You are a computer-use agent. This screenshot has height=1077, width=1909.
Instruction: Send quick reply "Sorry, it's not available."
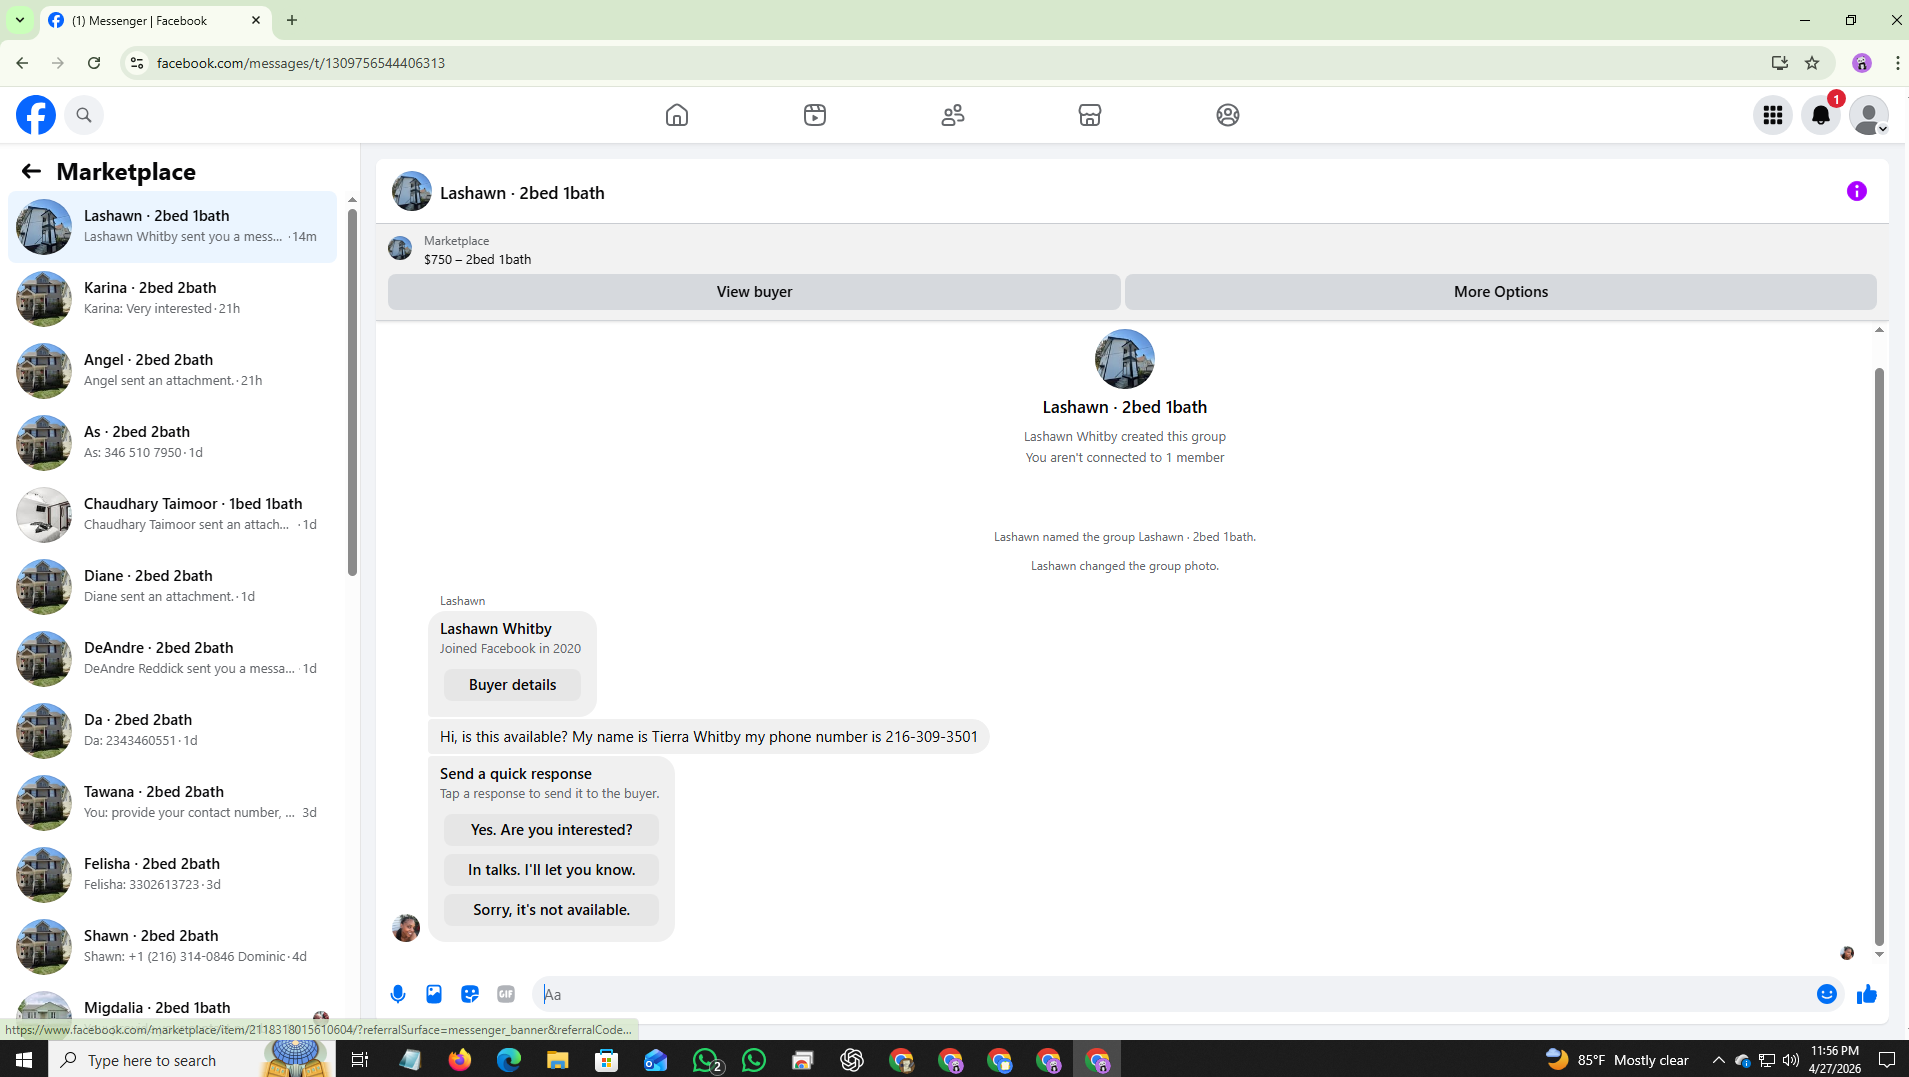551,910
